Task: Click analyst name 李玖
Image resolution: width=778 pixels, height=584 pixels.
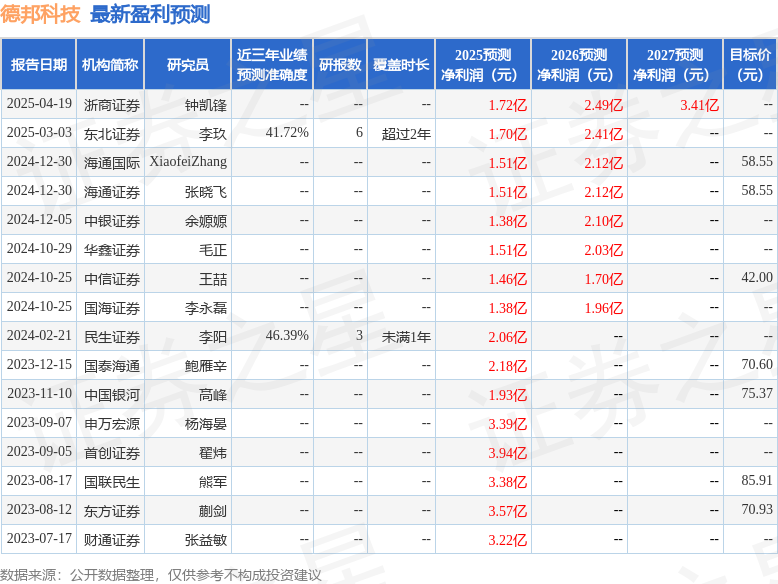Action: [213, 134]
